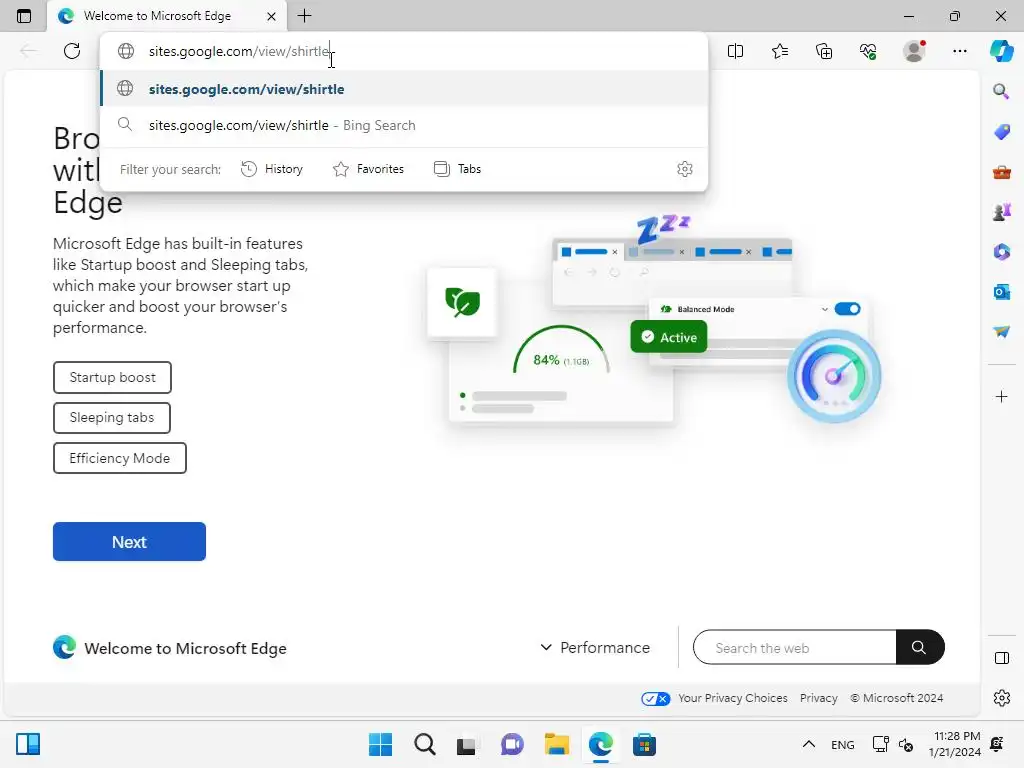Click the Search the web field
1024x768 pixels.
point(795,648)
